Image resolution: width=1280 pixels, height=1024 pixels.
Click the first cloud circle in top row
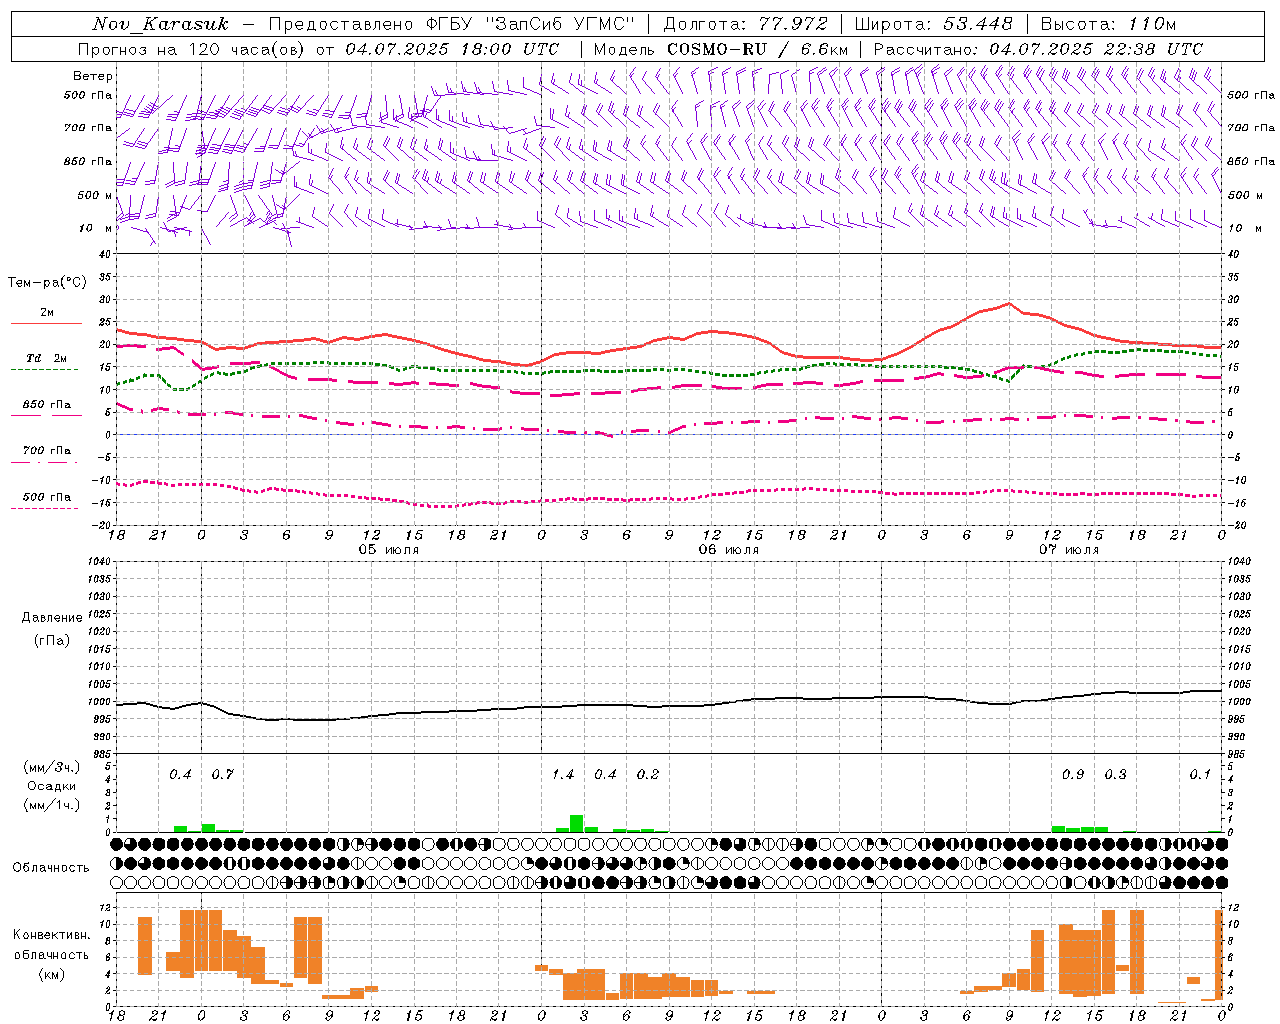tap(117, 844)
